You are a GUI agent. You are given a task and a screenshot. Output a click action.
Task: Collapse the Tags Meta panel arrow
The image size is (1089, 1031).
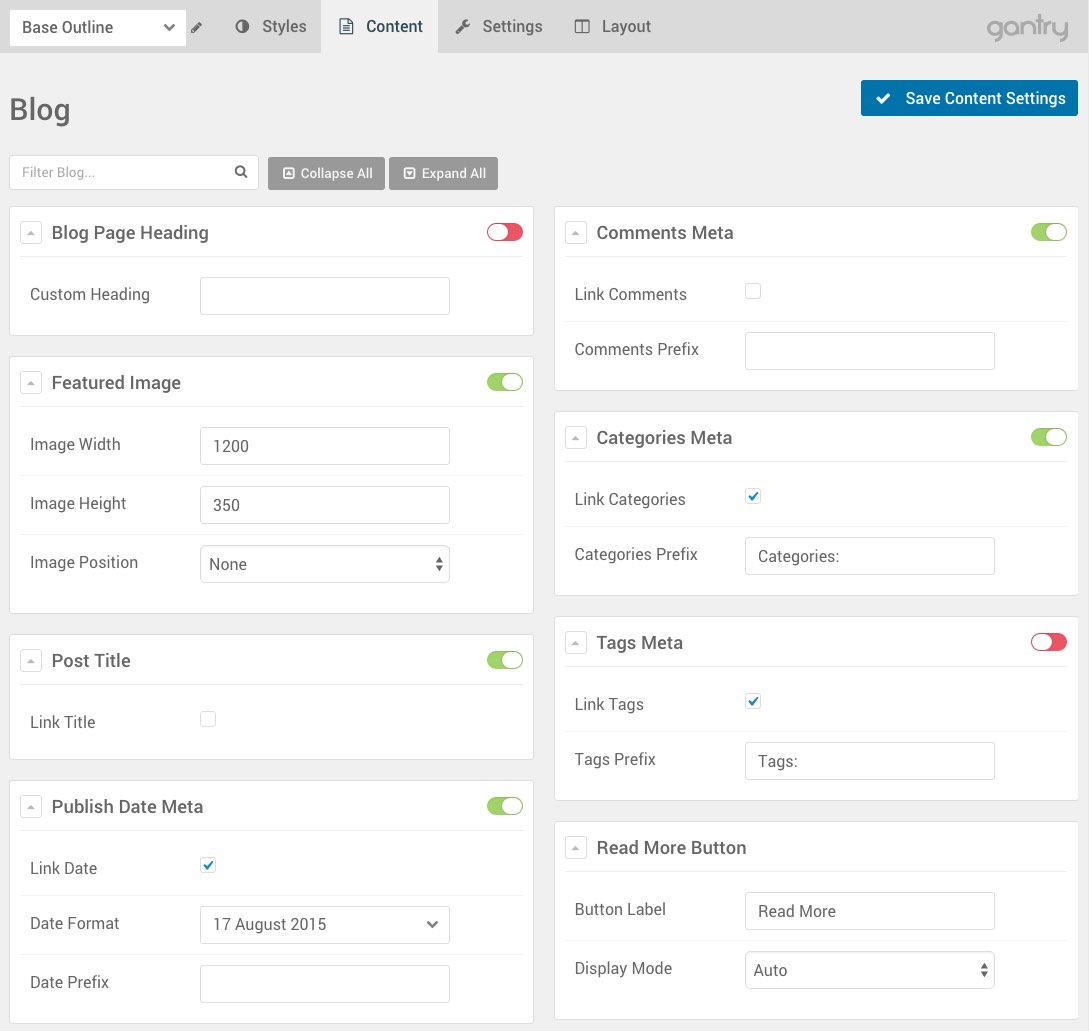576,643
